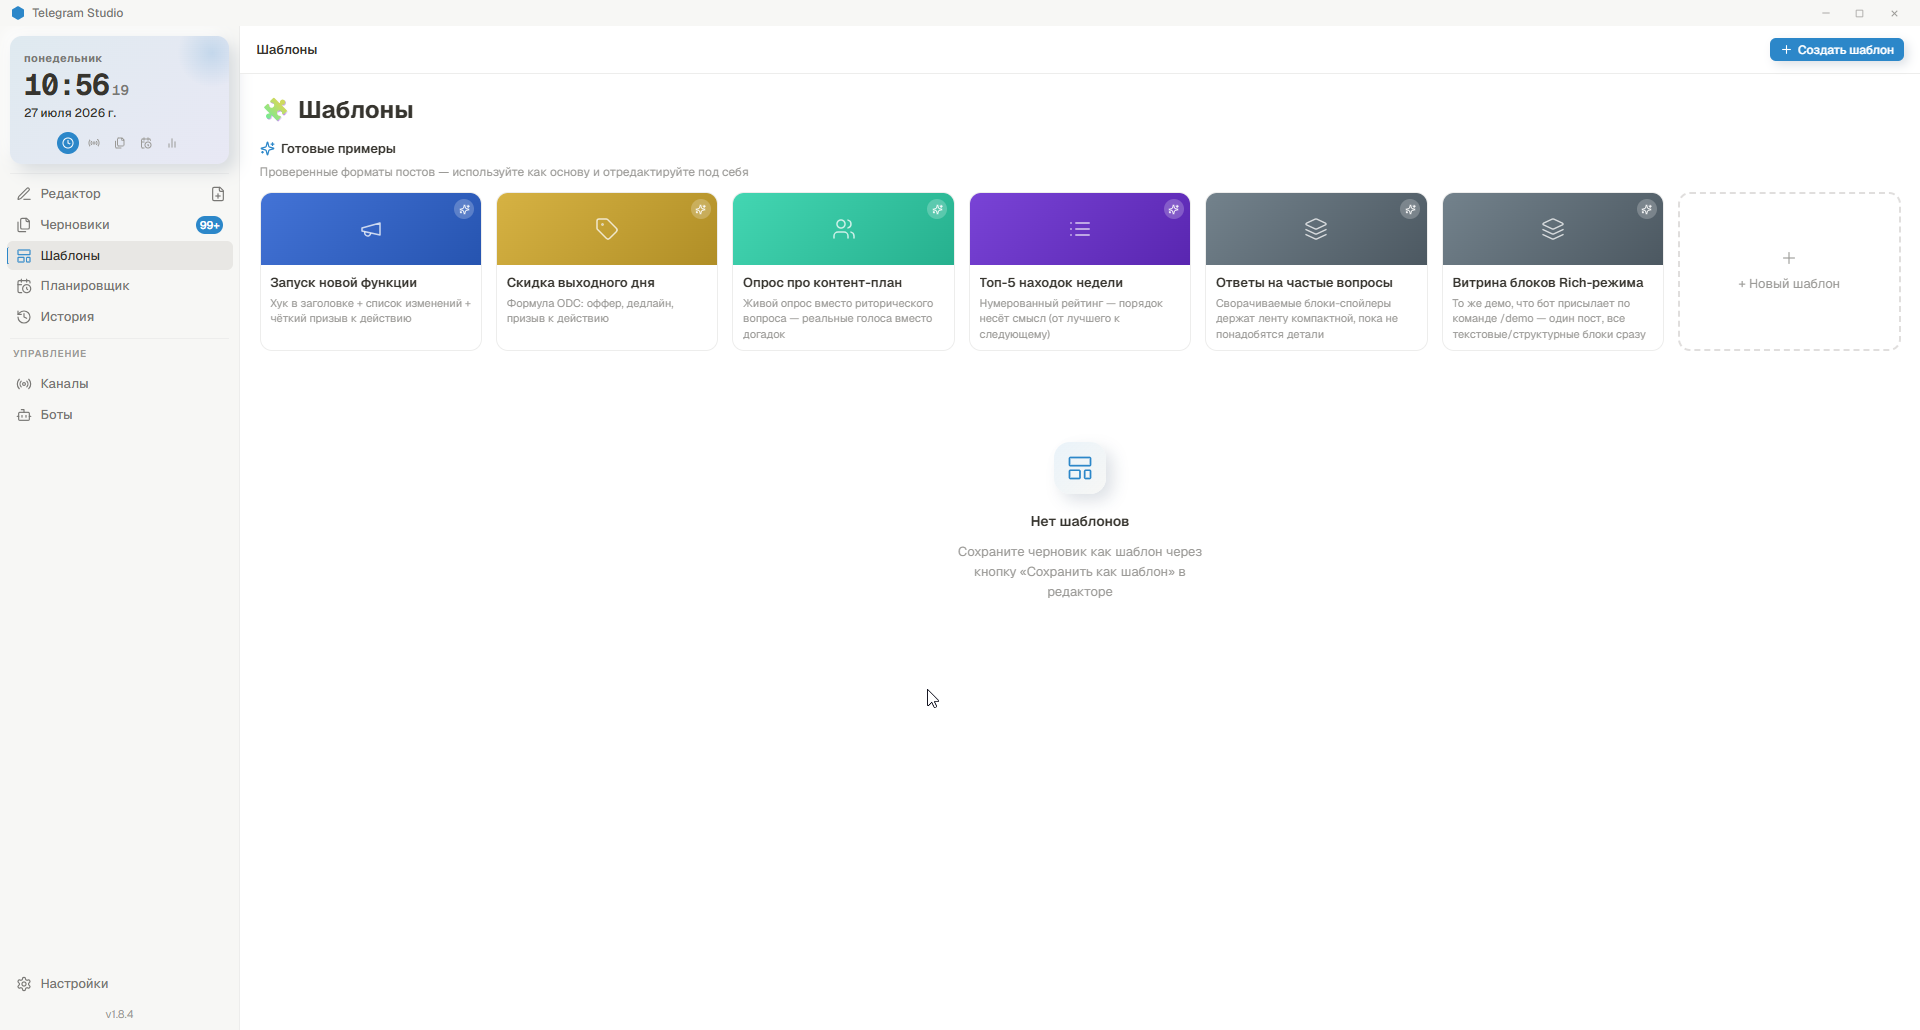Switch widget to the channels broadcast icon

94,143
